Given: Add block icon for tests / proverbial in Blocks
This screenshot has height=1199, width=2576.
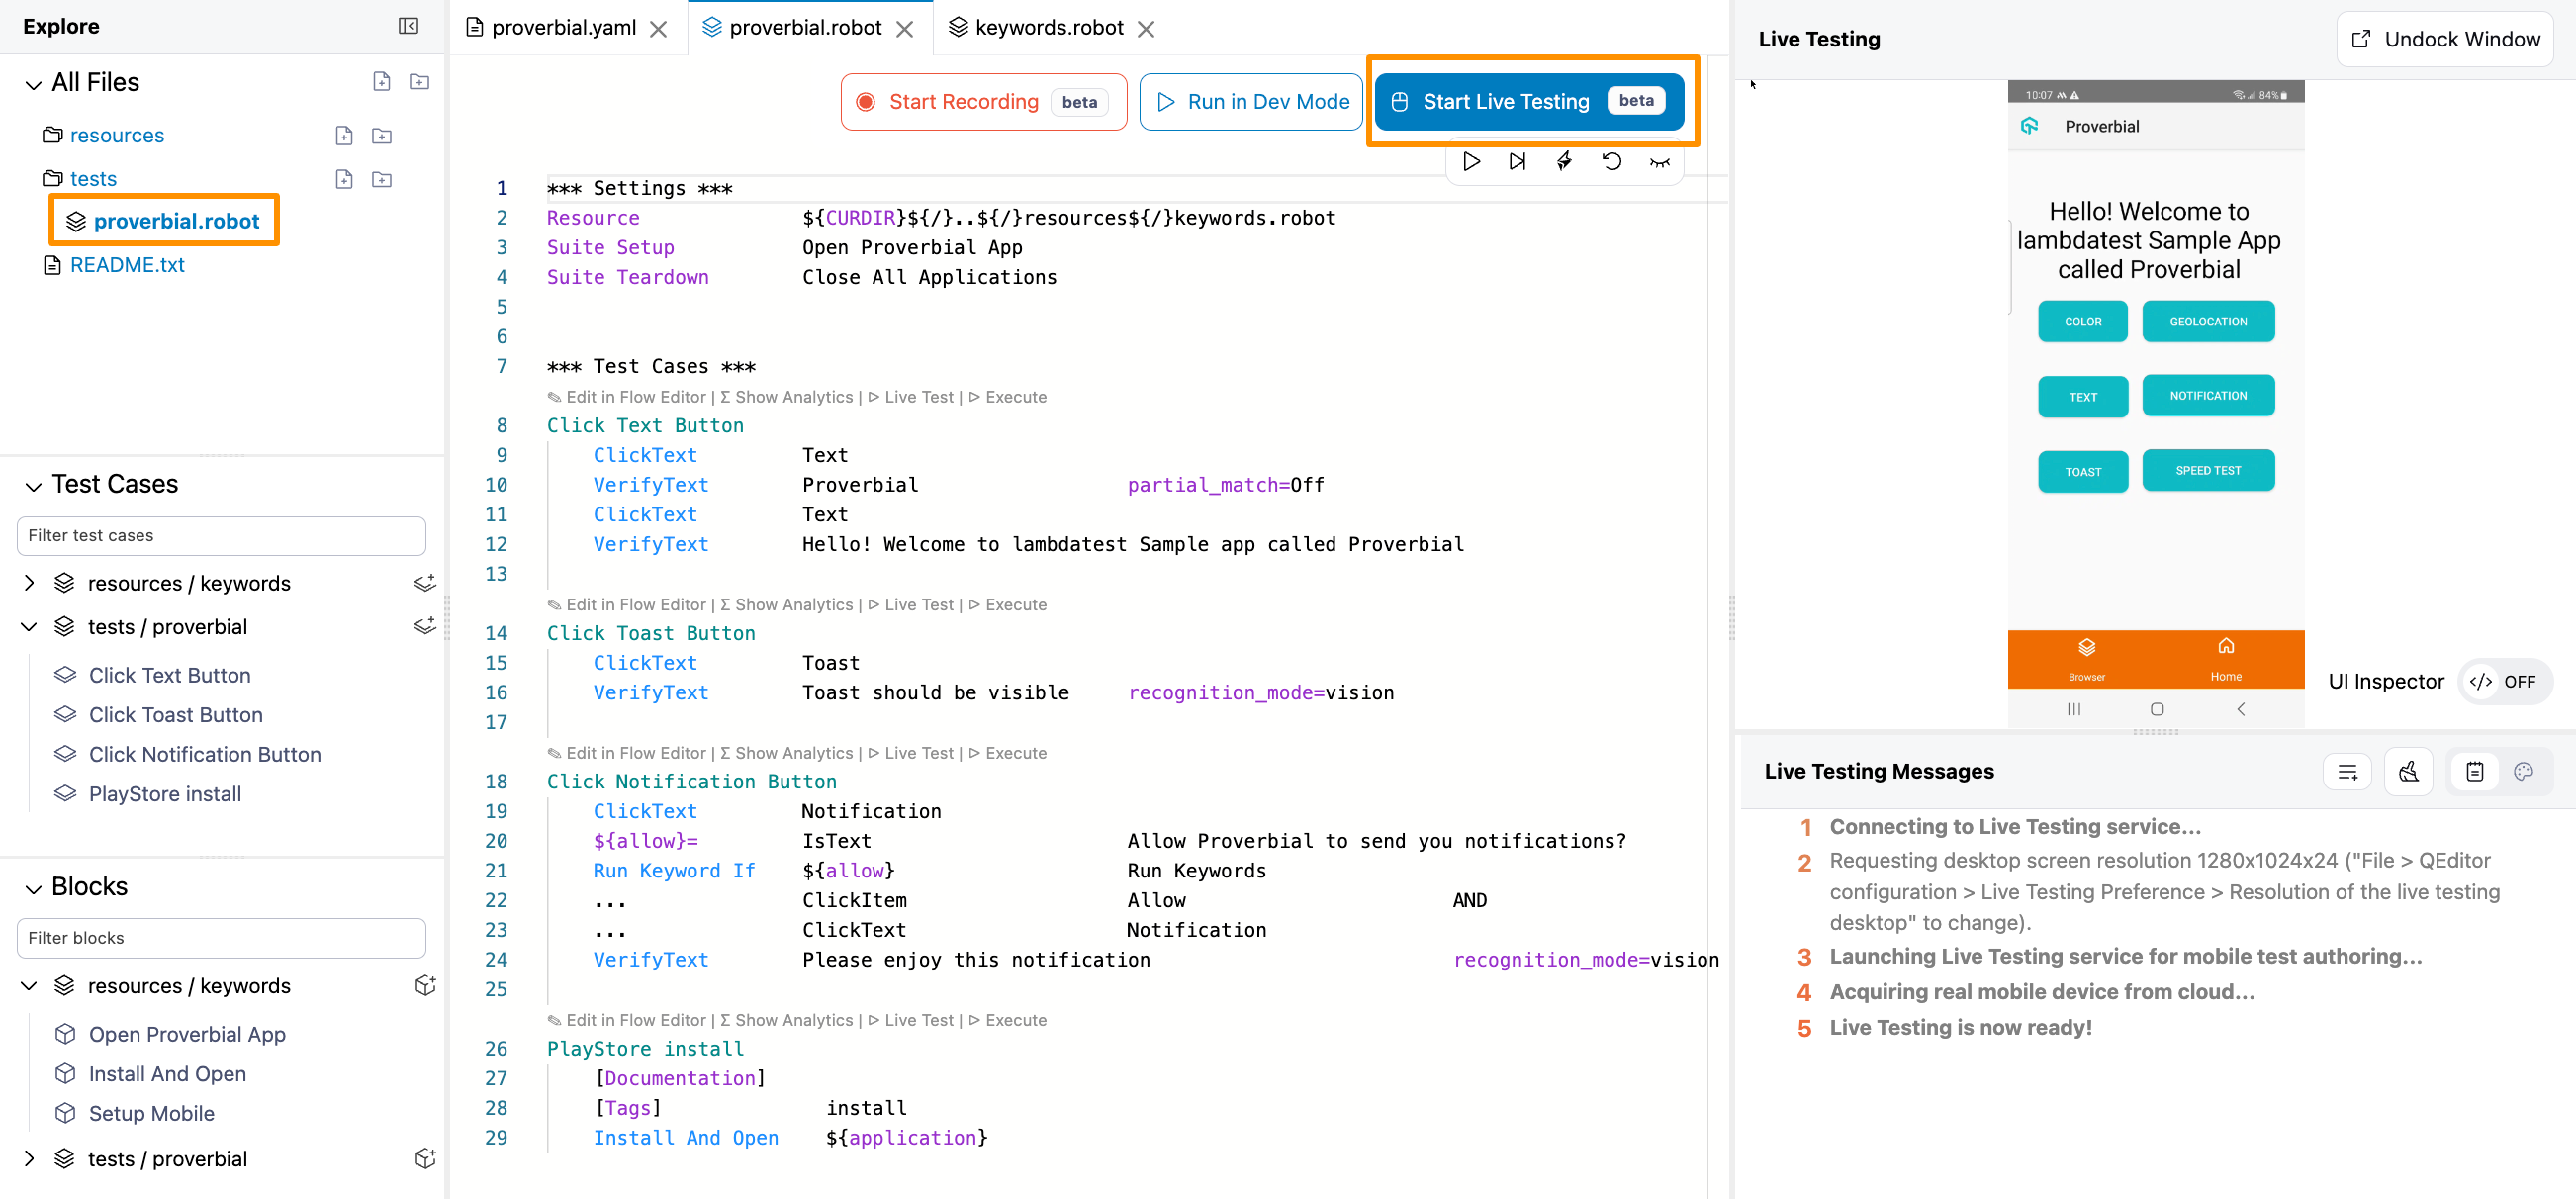Looking at the screenshot, I should [425, 1158].
